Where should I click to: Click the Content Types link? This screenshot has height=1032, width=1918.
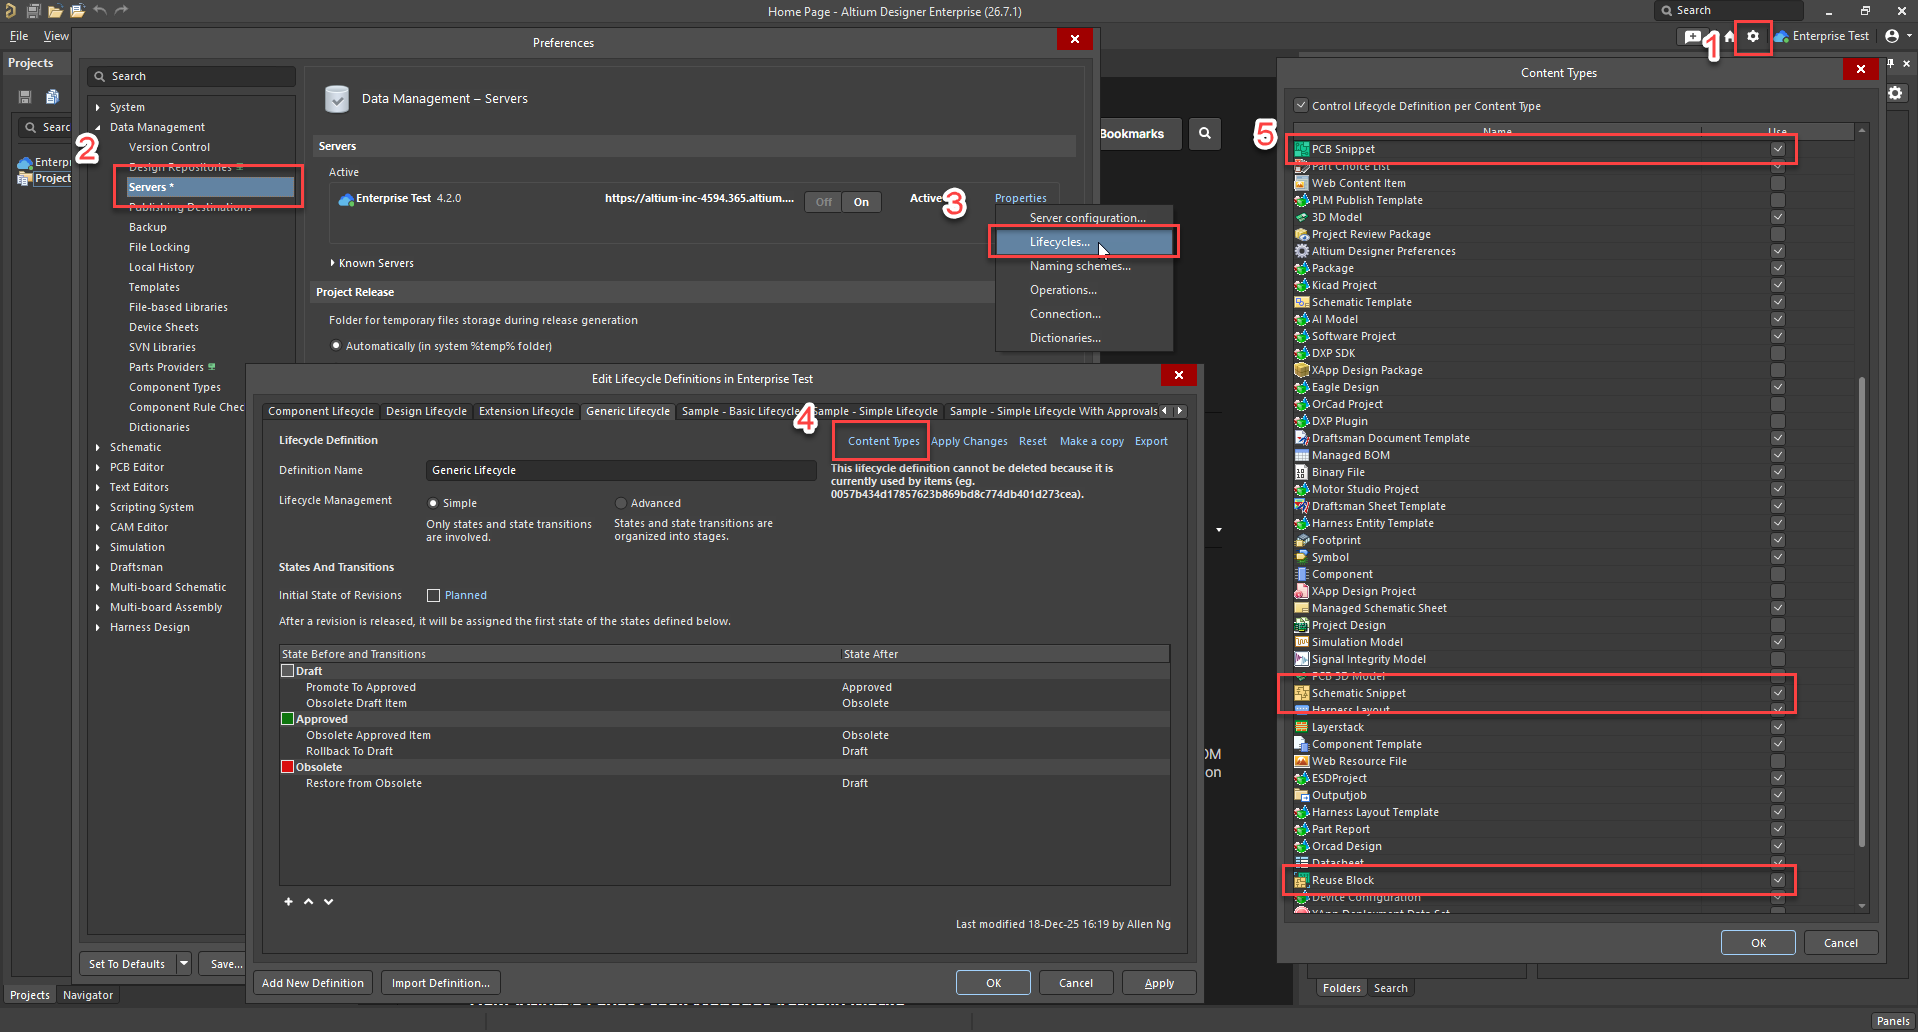(884, 441)
